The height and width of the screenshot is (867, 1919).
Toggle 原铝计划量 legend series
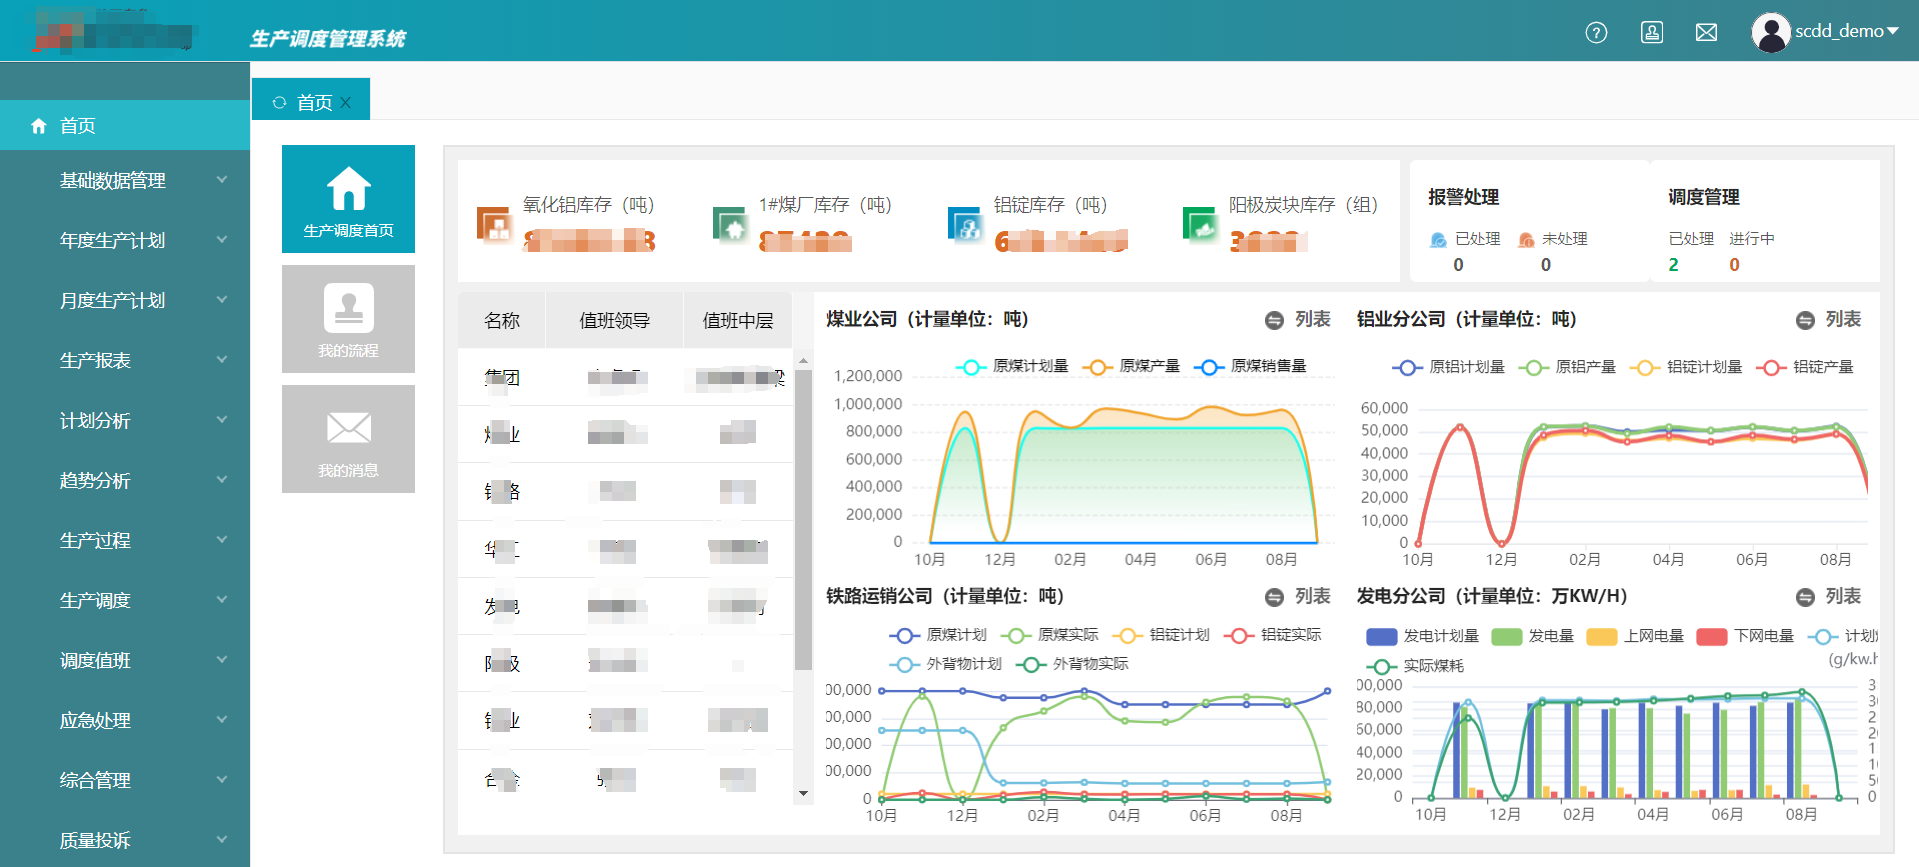point(1448,367)
